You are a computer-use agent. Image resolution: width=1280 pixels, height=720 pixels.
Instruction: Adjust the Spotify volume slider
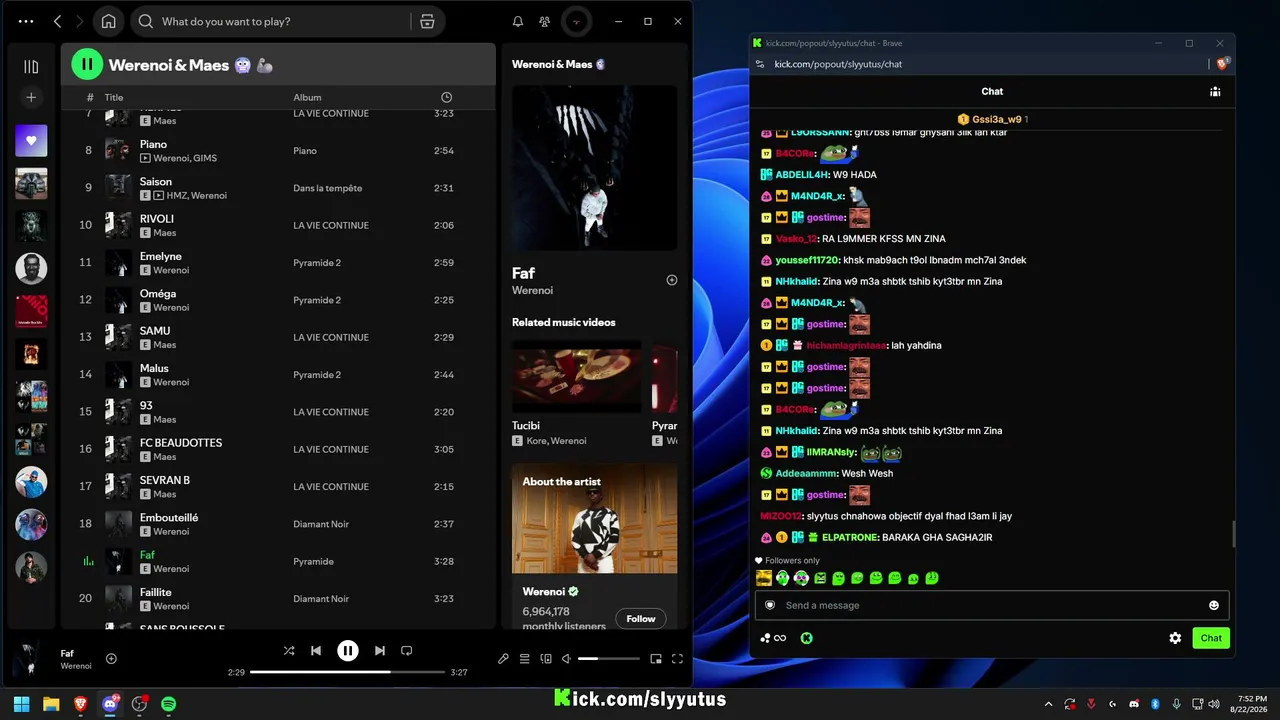point(609,659)
